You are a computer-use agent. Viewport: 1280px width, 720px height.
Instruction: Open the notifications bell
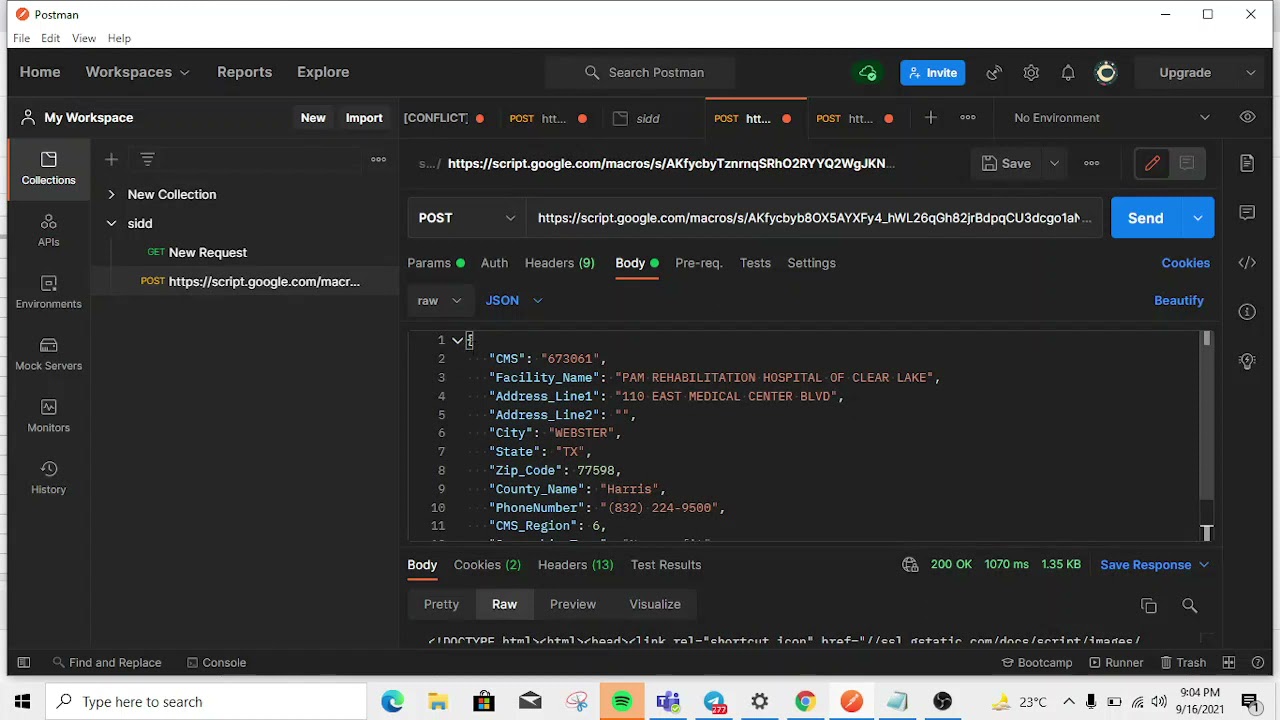(x=1068, y=72)
